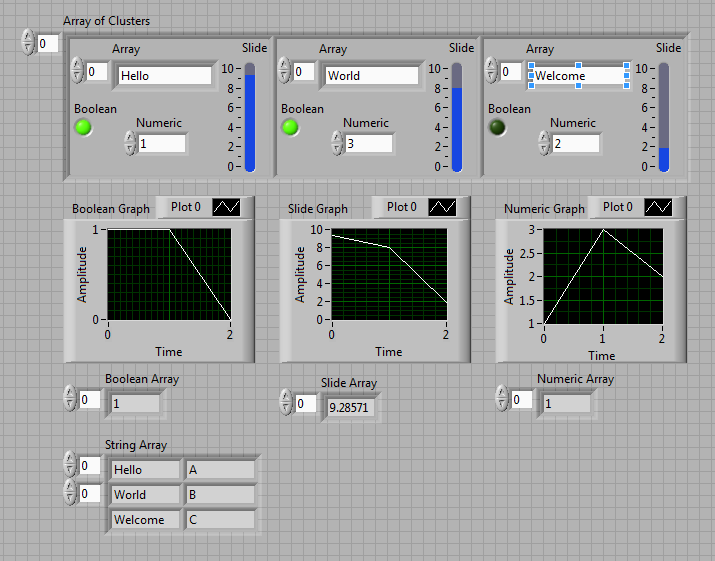Click the String Array cell A

point(220,470)
